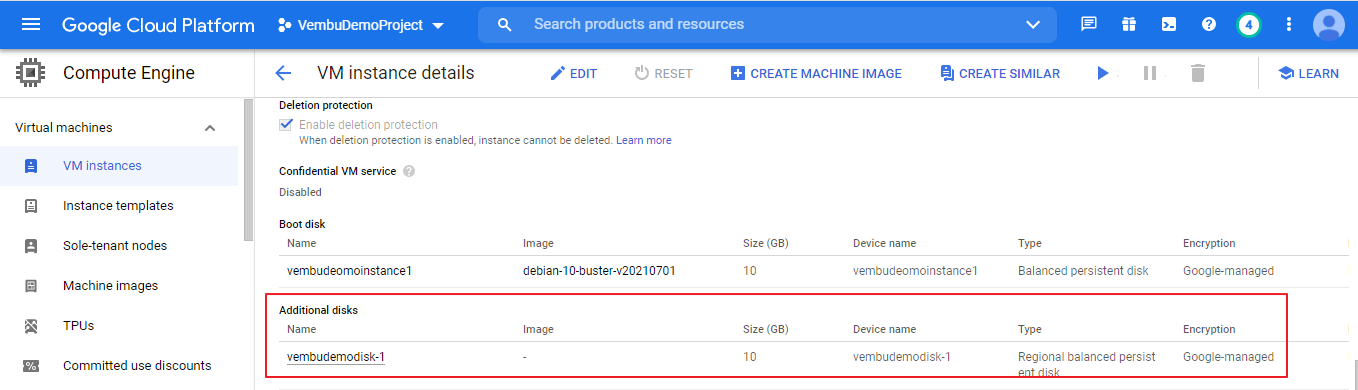Click the user account avatar

coord(1329,24)
